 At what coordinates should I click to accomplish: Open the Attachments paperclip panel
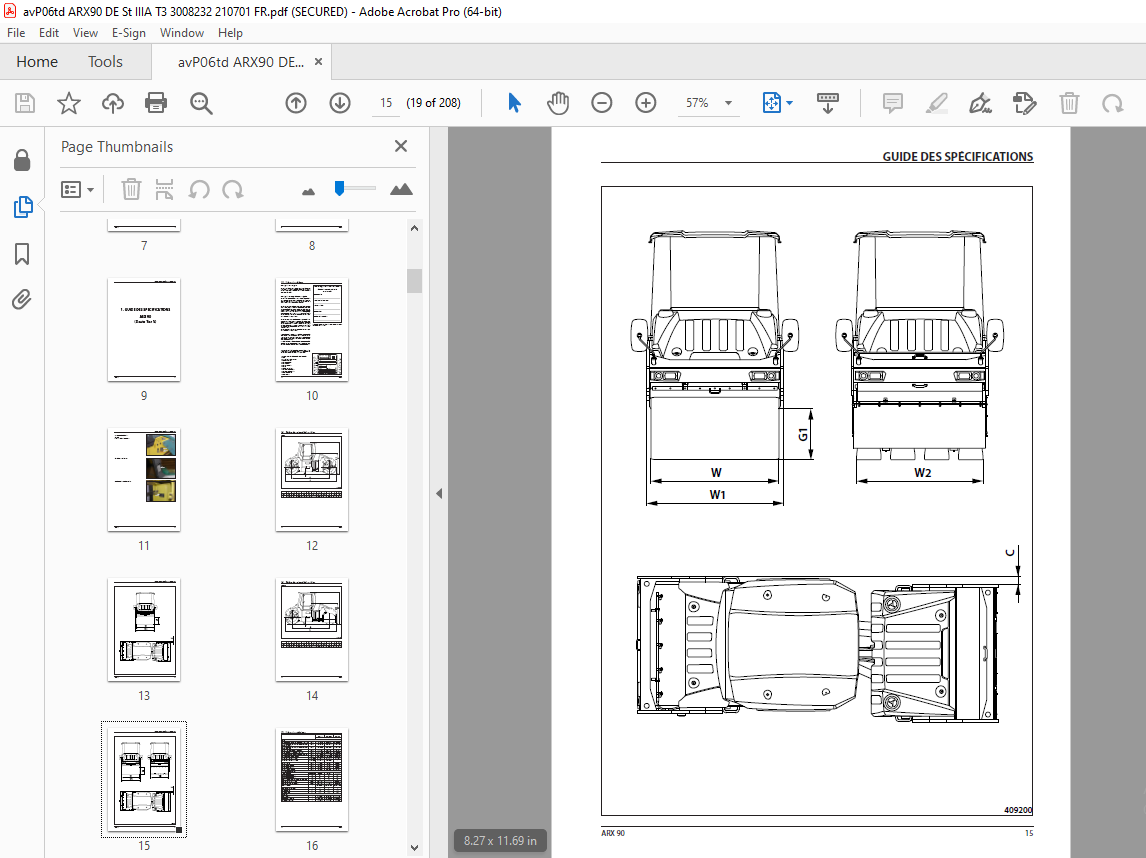point(22,300)
